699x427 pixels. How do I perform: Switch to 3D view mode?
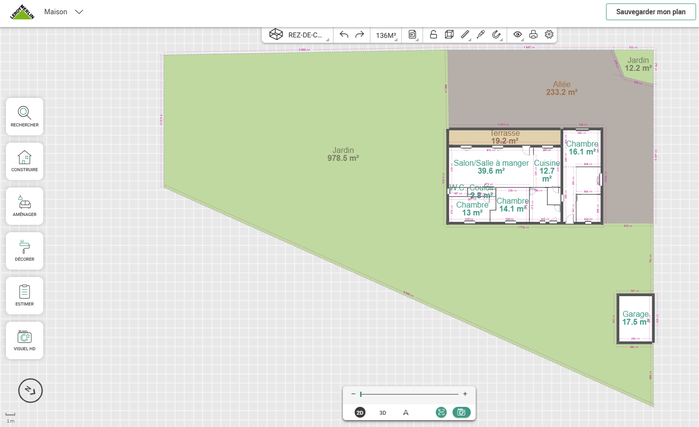382,412
